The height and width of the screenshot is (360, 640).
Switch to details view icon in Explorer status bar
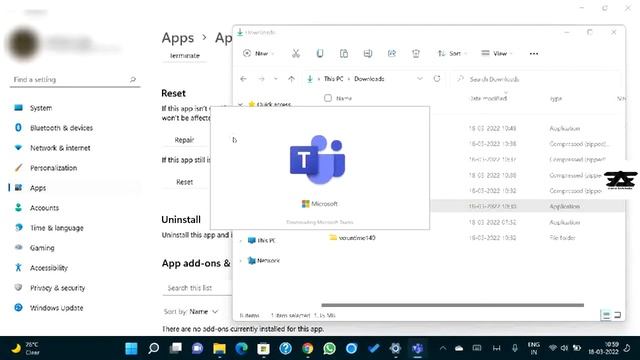pos(606,315)
